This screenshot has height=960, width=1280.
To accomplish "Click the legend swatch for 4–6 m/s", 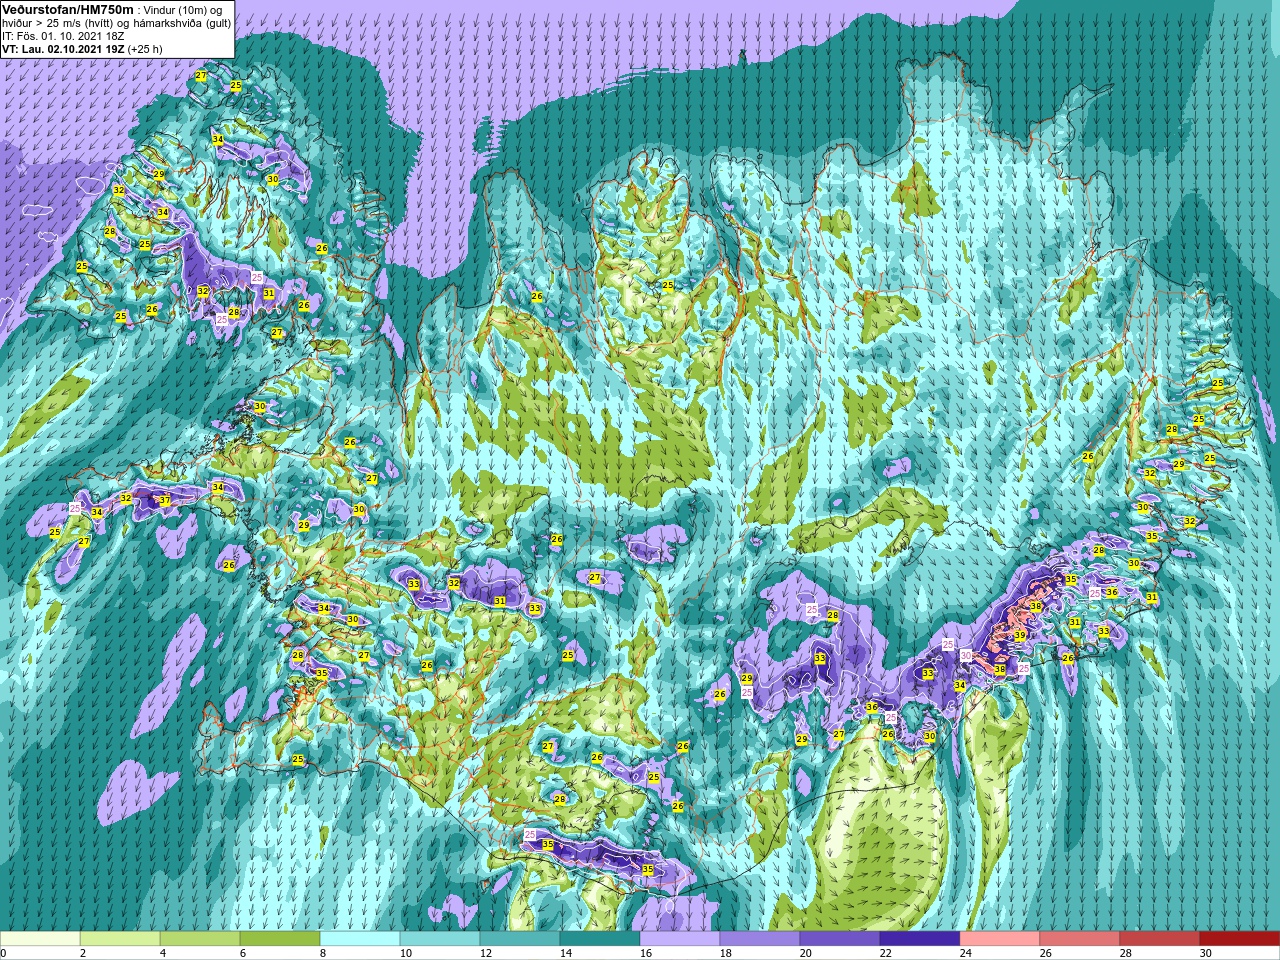I will 200,939.
